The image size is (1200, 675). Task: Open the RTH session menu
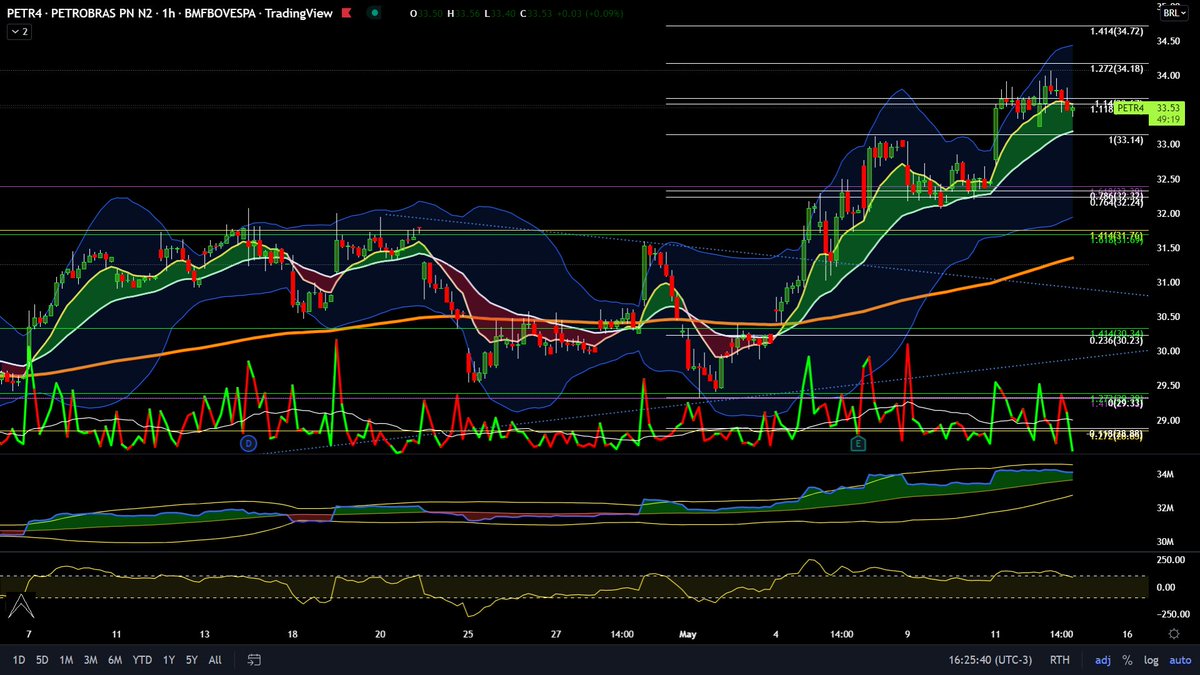(1059, 660)
